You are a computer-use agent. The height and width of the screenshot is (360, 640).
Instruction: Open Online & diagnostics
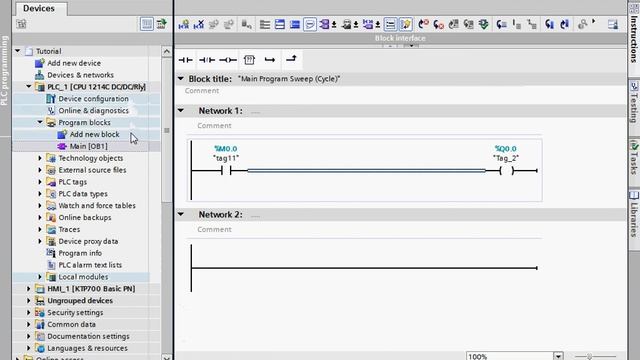coord(93,110)
